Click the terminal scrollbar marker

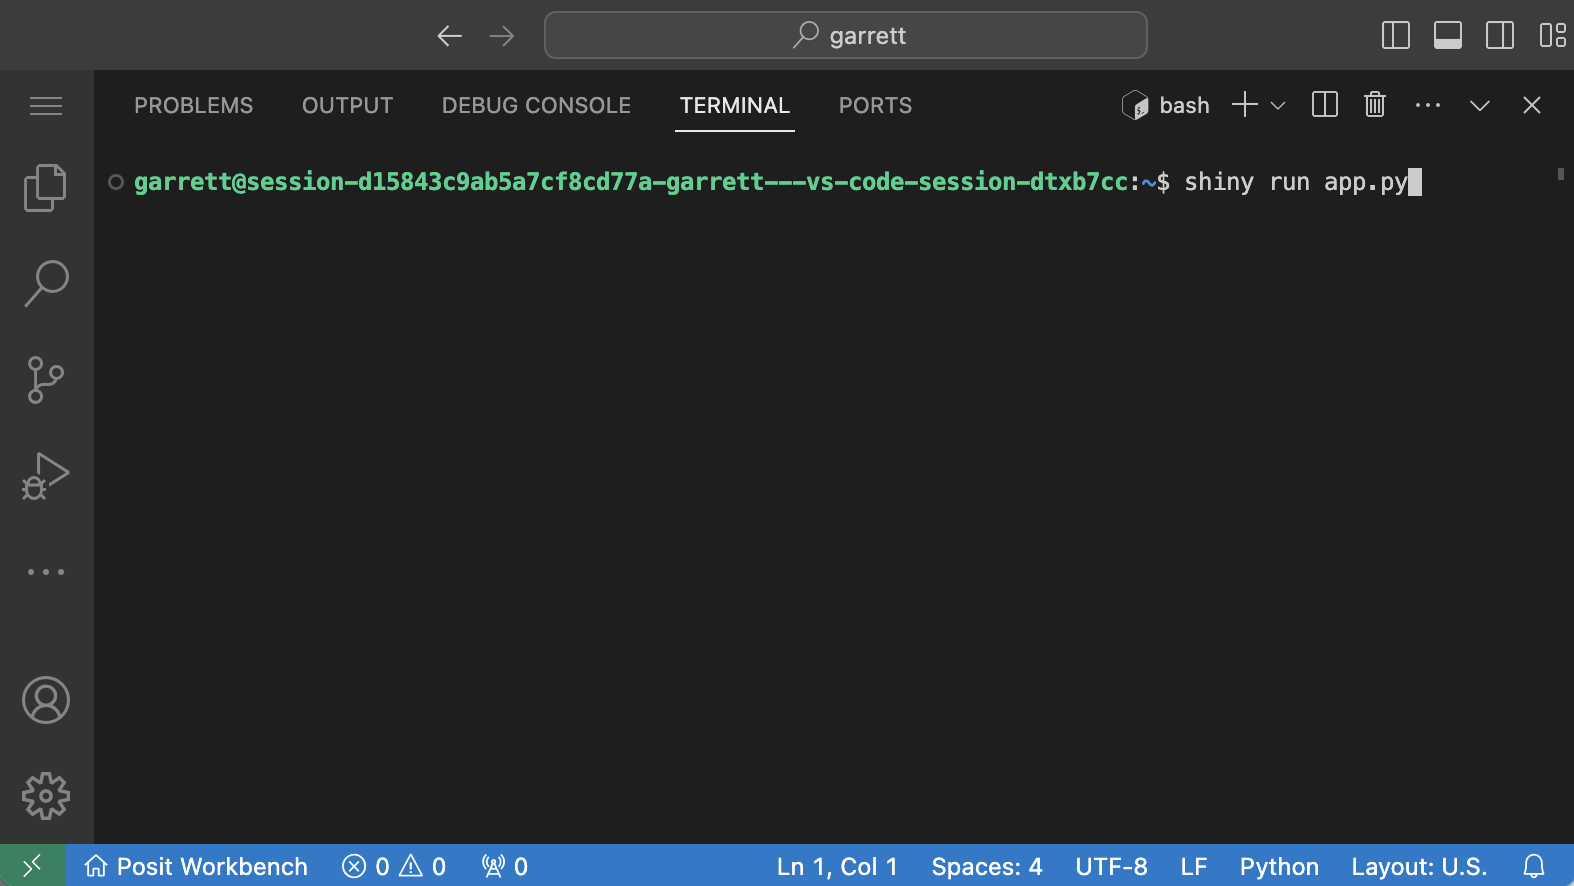point(1560,174)
